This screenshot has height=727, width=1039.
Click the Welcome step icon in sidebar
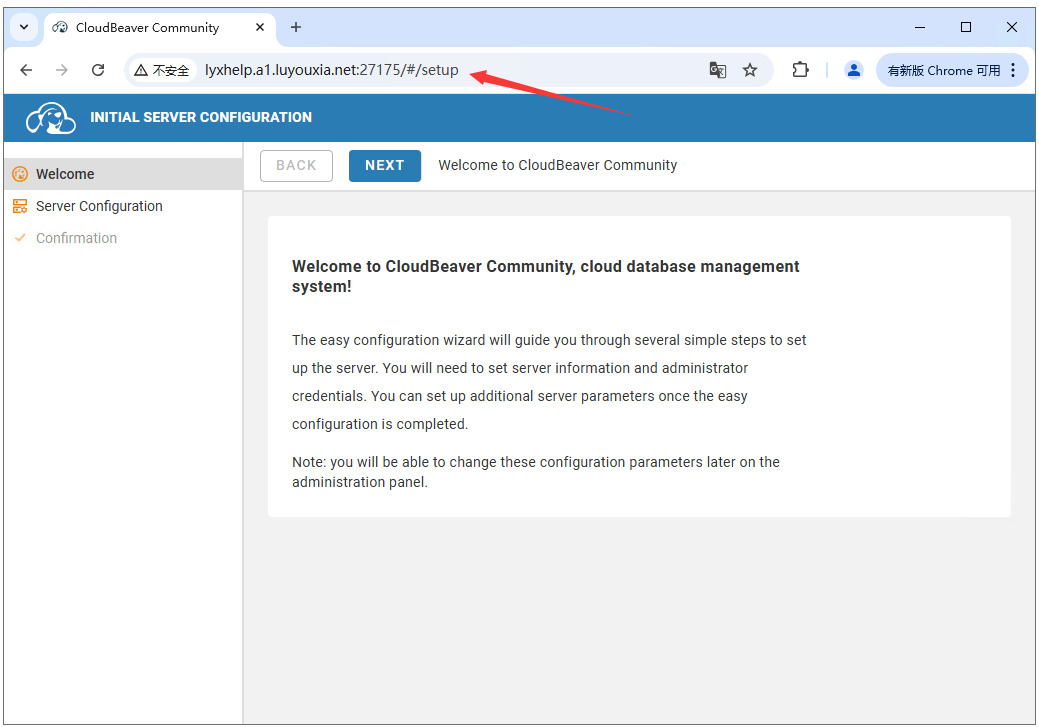pos(20,174)
